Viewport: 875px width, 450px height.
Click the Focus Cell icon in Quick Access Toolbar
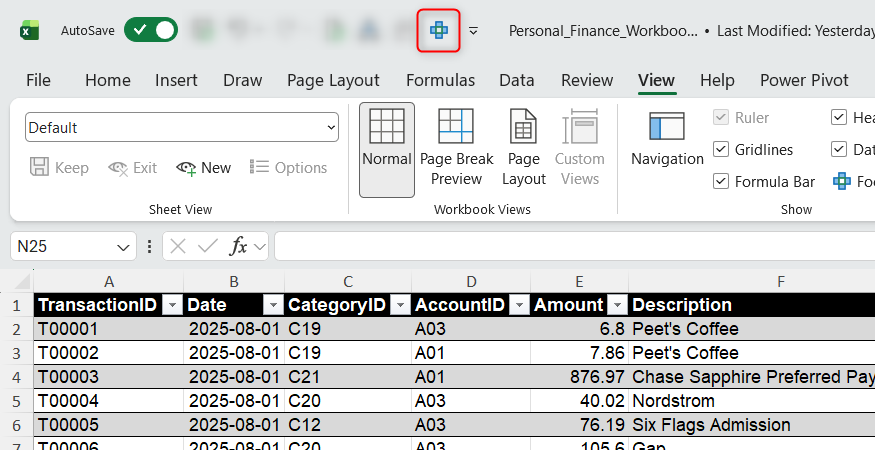pyautogui.click(x=439, y=30)
